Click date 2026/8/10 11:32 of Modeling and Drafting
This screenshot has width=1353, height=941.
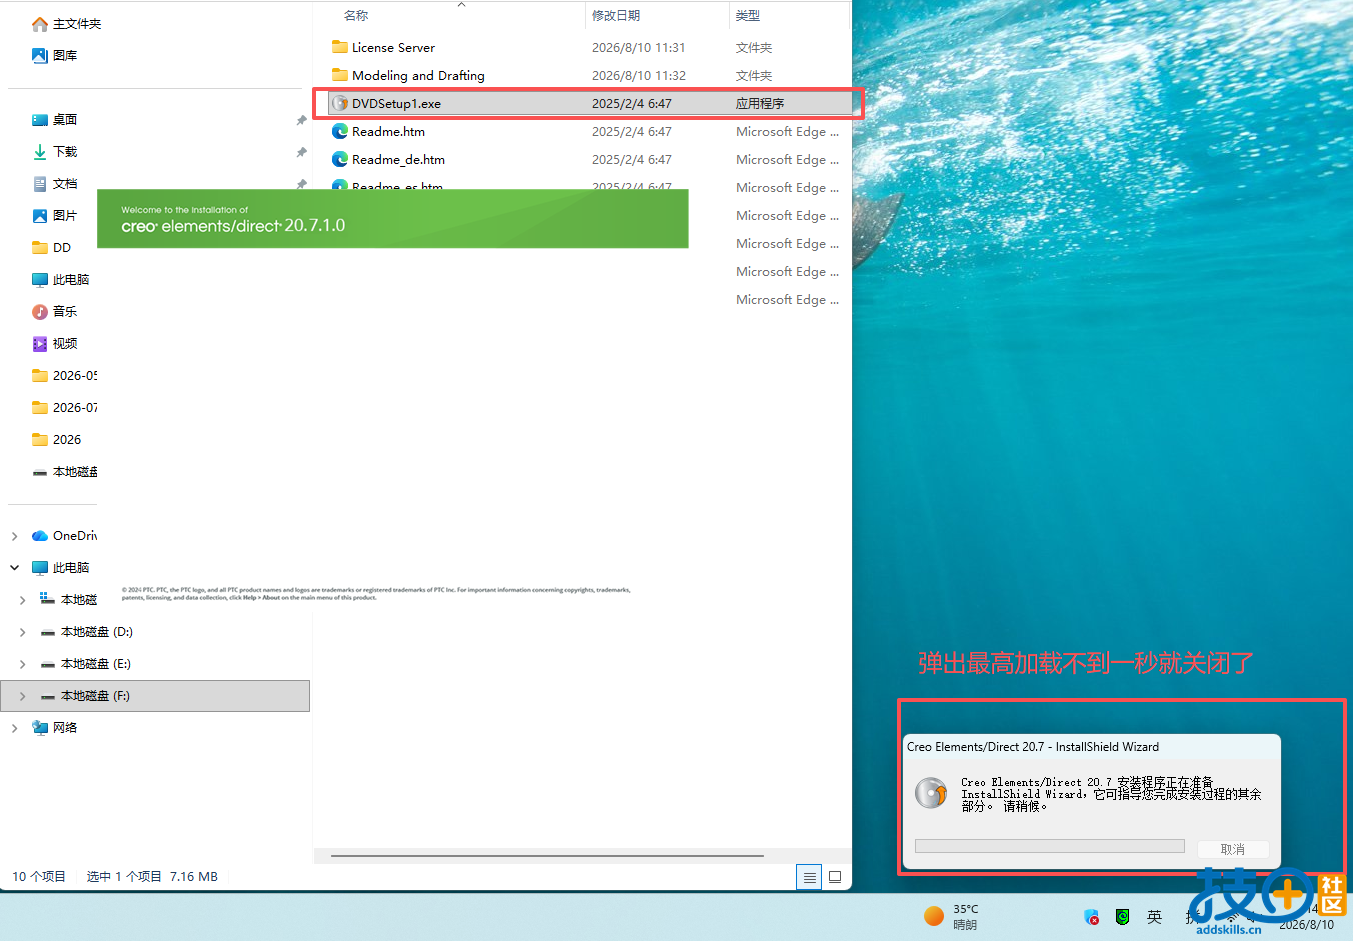click(638, 75)
